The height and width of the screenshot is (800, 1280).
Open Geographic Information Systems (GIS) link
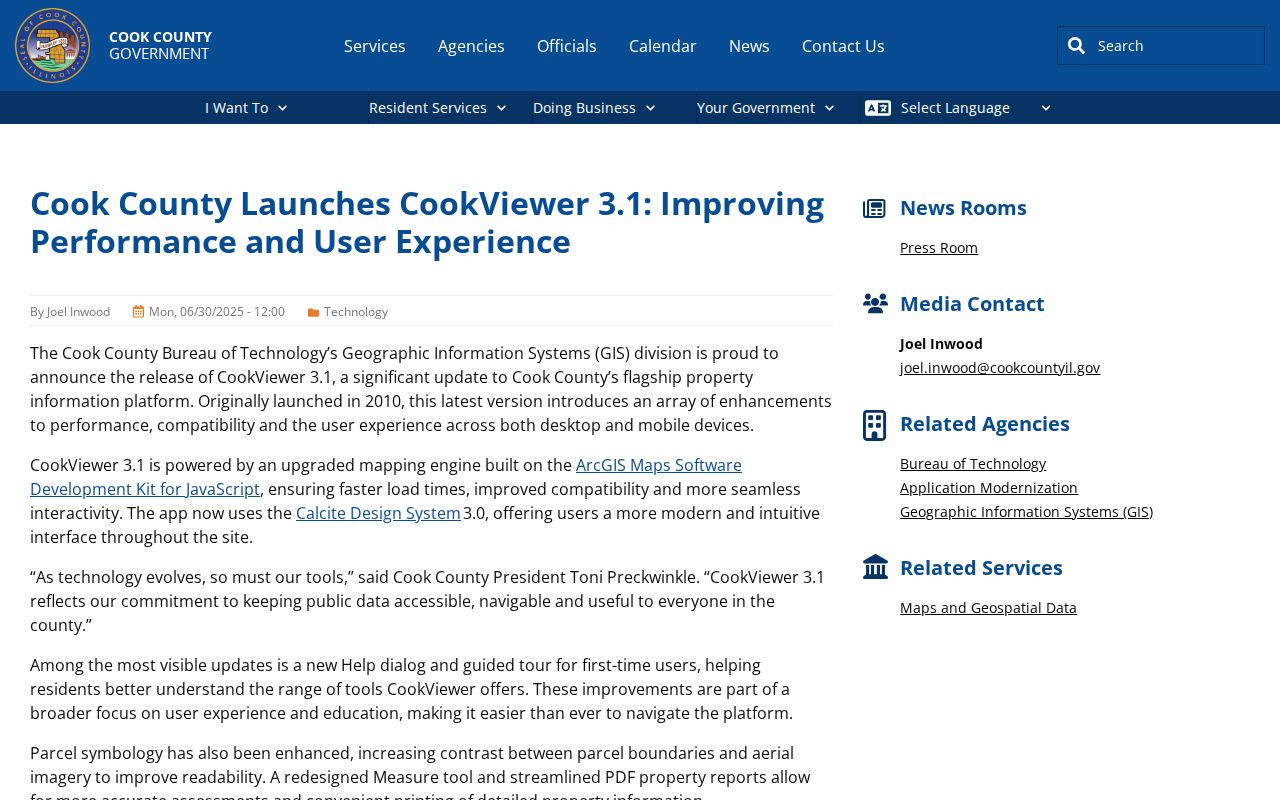pos(1026,512)
